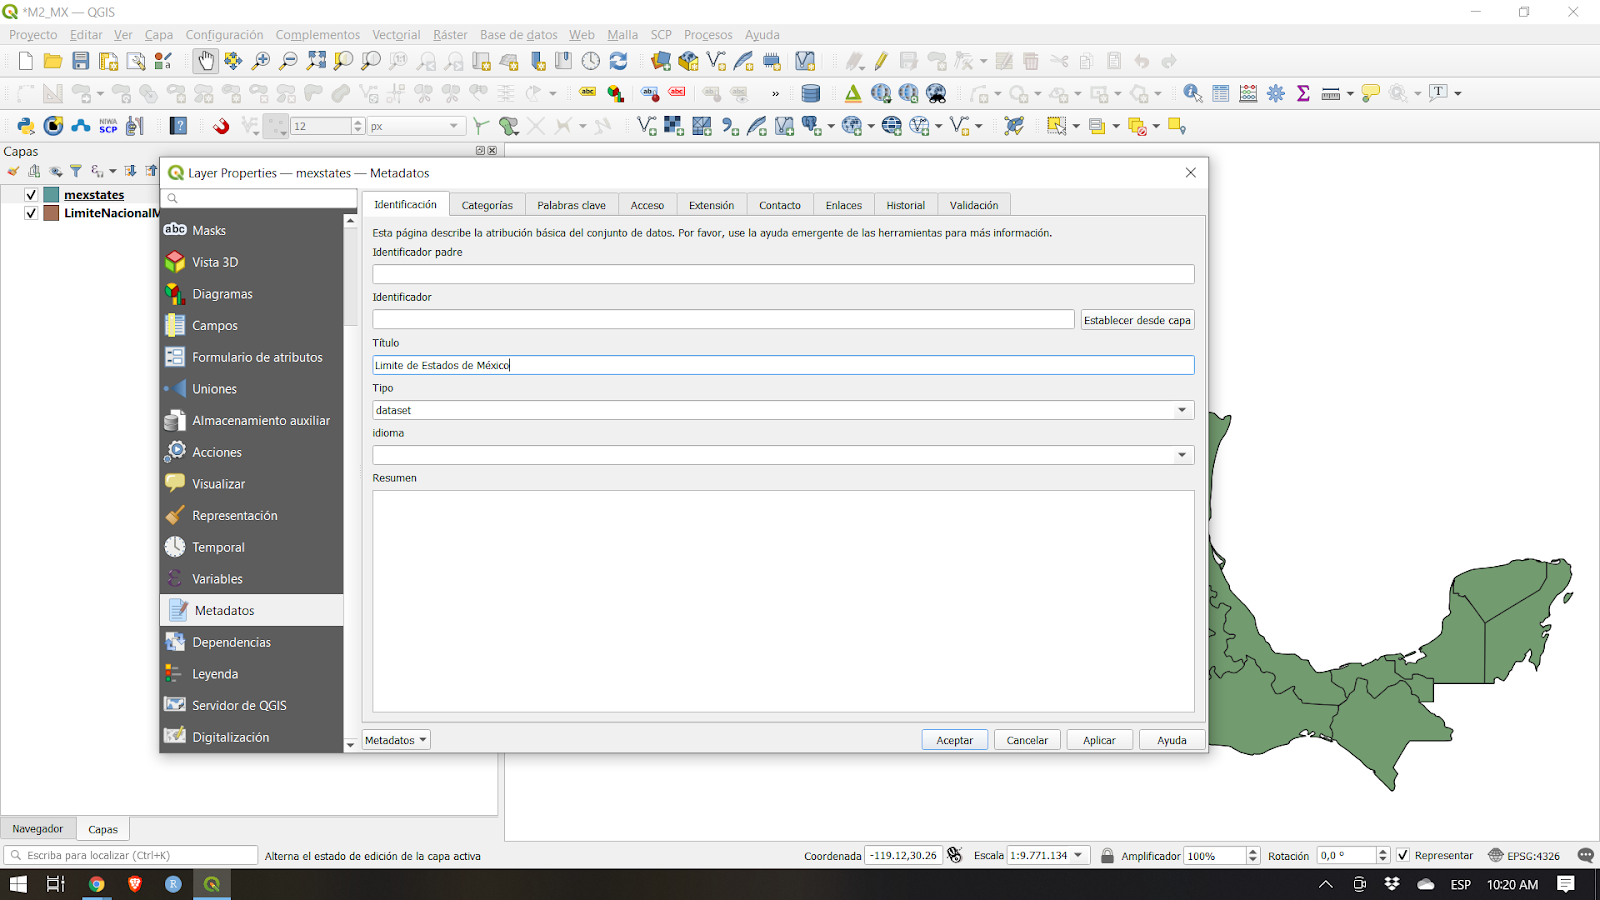Image resolution: width=1600 pixels, height=900 pixels.
Task: Open the Tipo dataset dropdown
Action: click(783, 410)
